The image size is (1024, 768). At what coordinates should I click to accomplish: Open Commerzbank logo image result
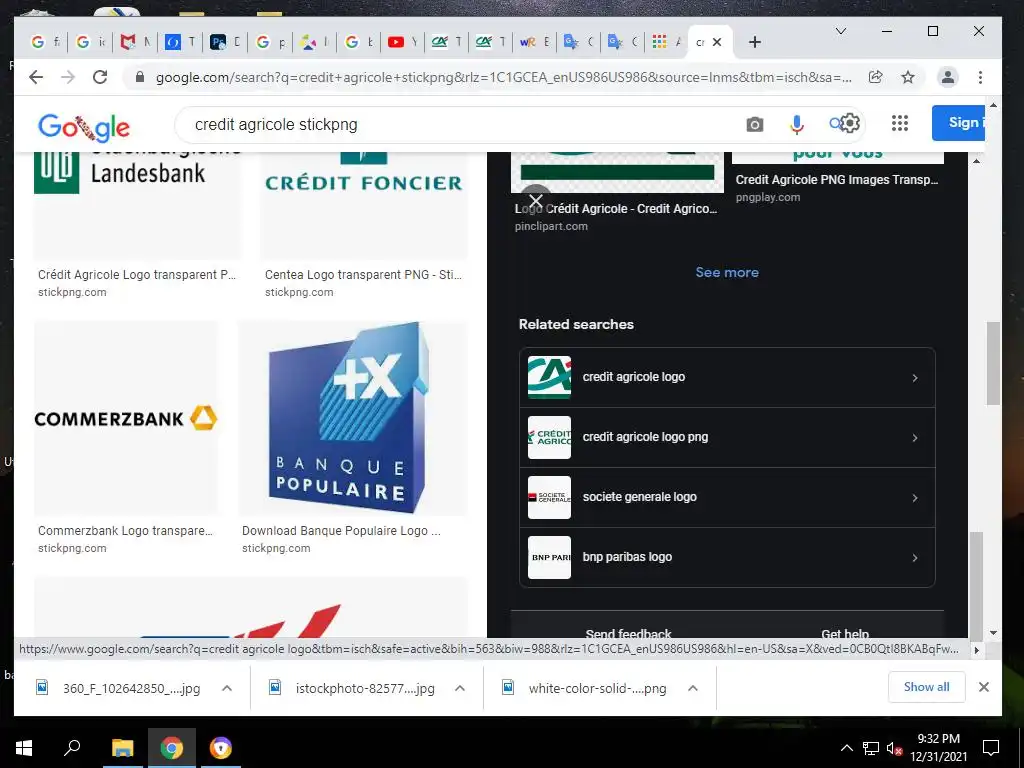click(126, 418)
